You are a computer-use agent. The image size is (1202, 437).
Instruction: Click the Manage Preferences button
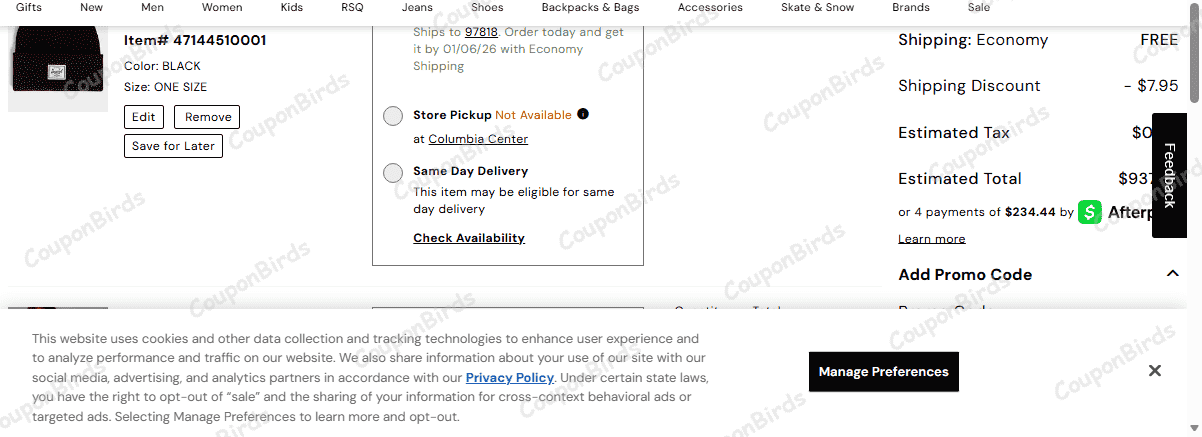tap(884, 372)
